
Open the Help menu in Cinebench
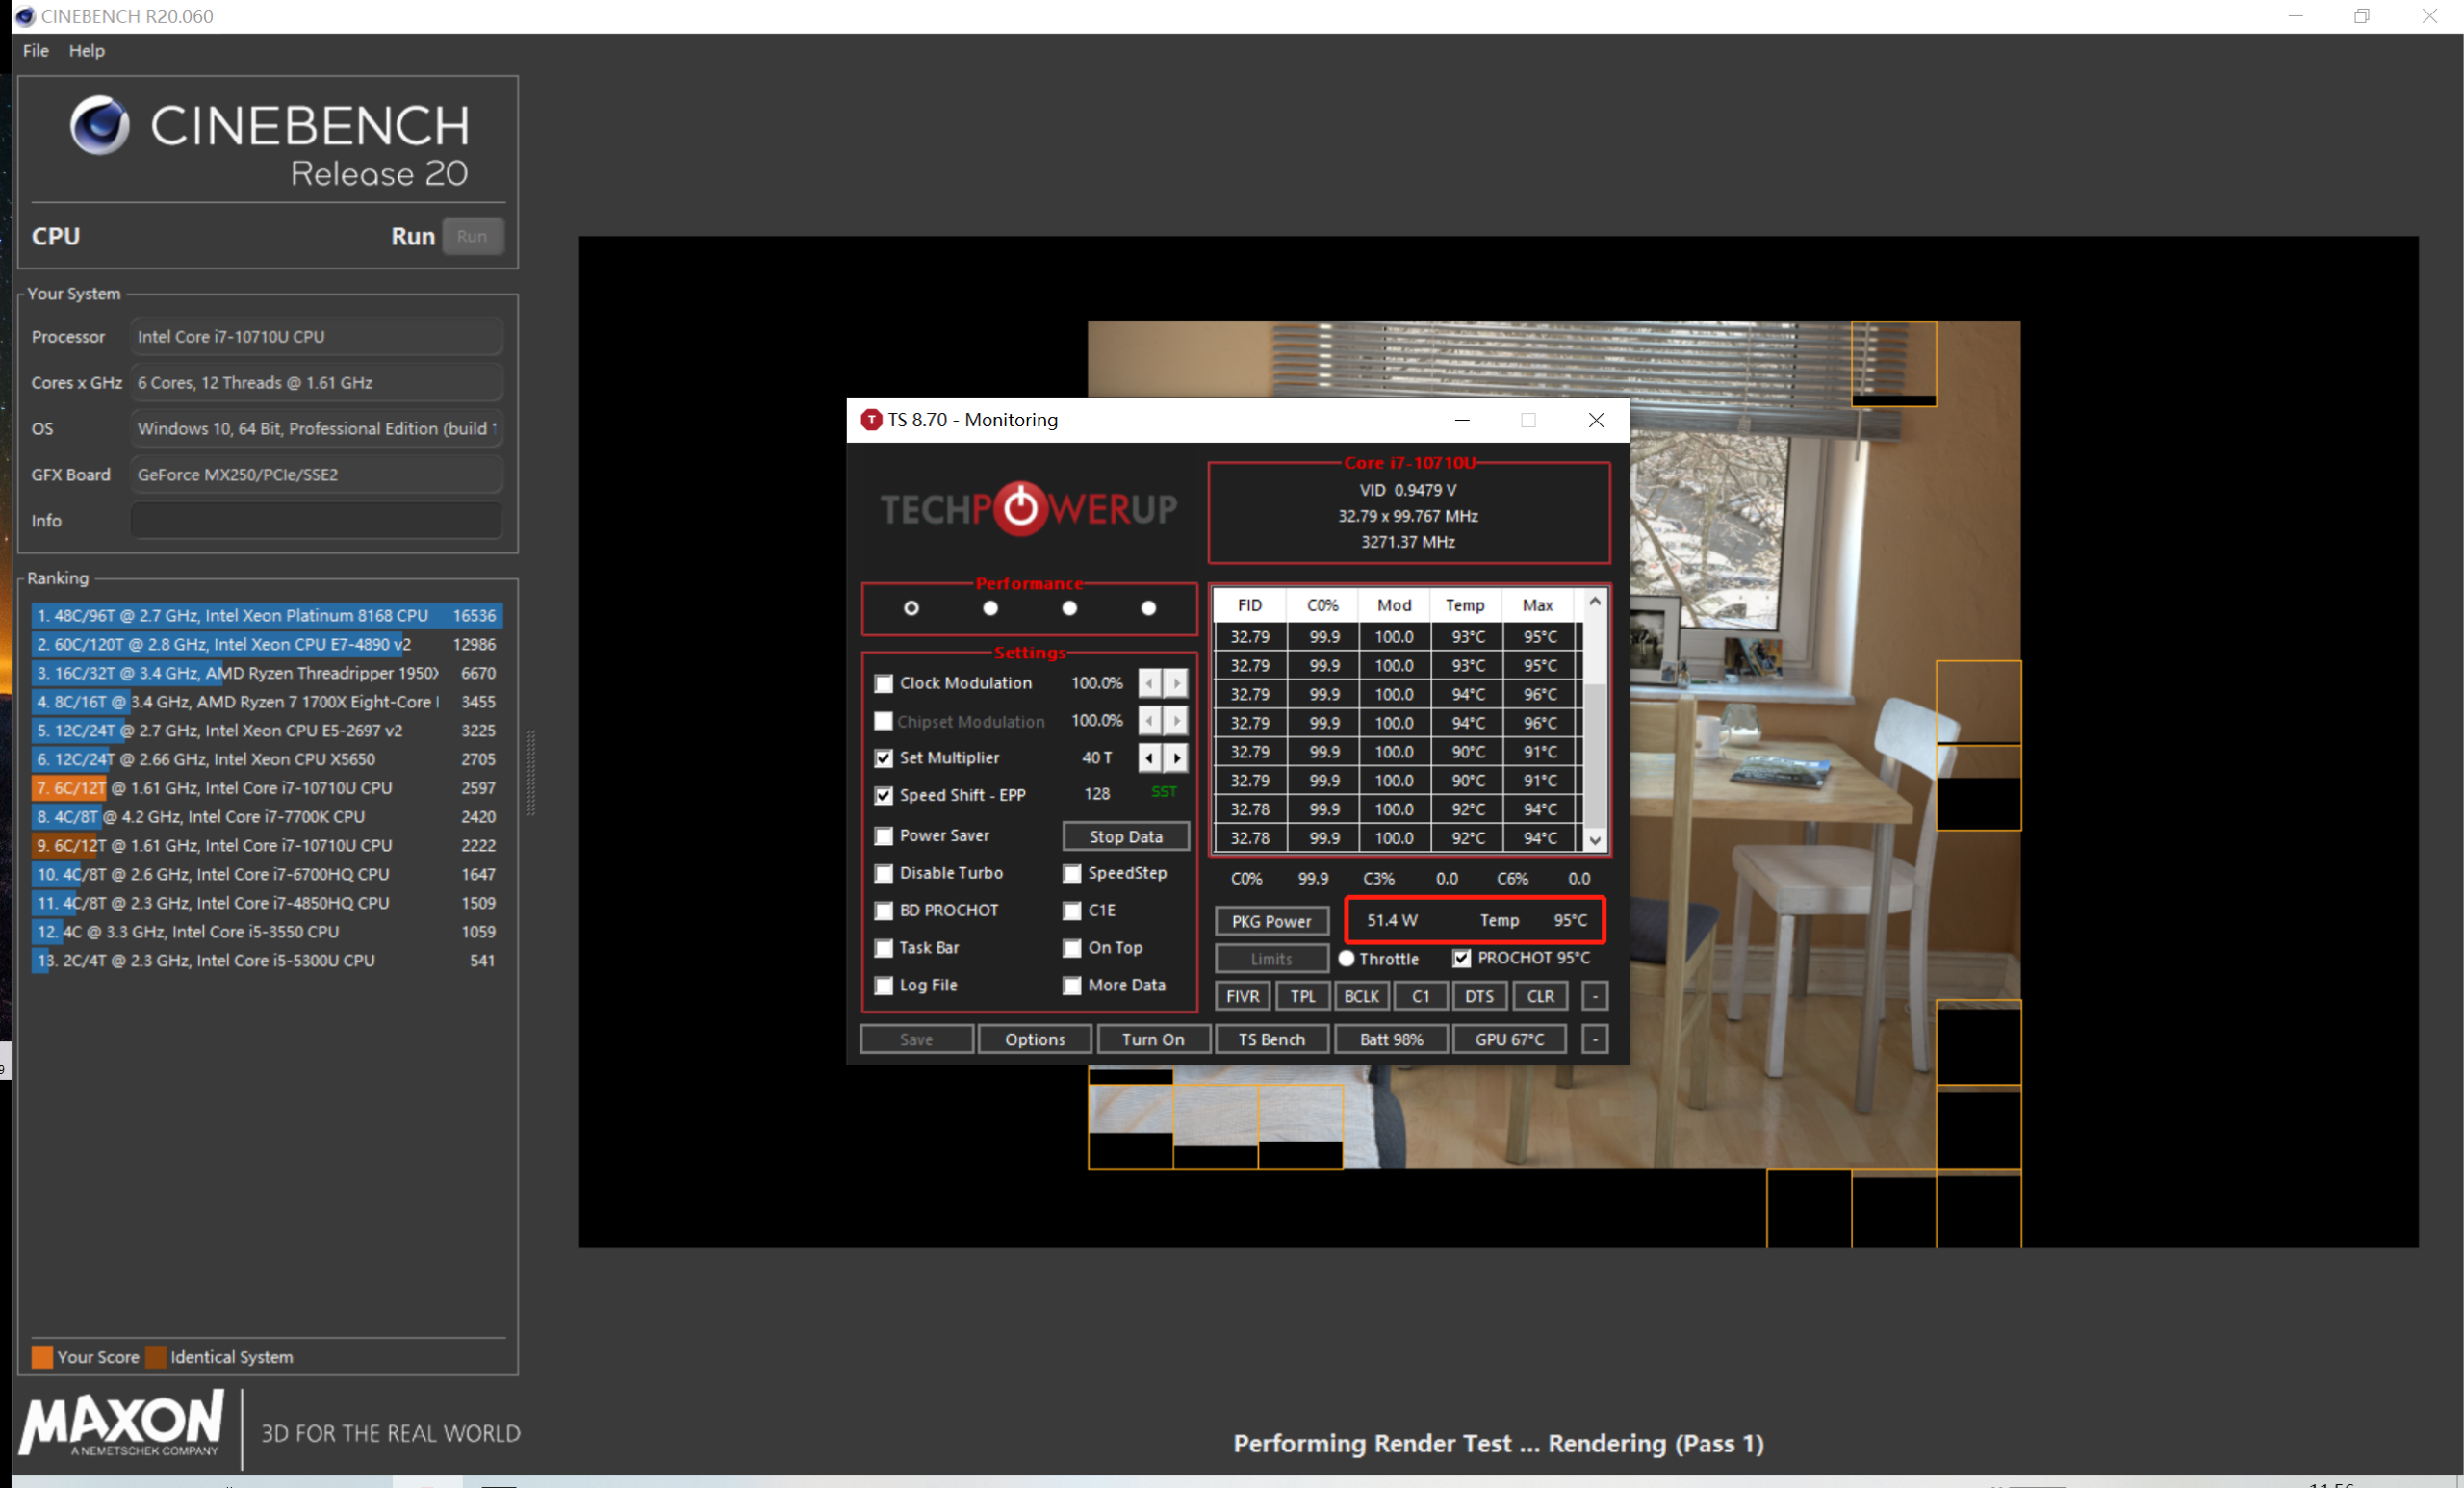pyautogui.click(x=81, y=49)
